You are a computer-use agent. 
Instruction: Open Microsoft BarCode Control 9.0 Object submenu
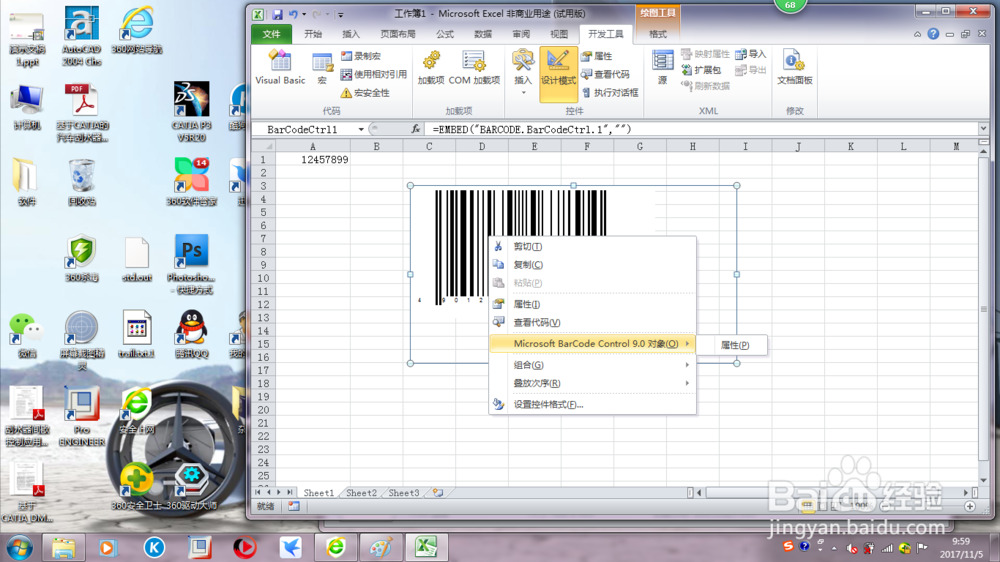tap(592, 344)
